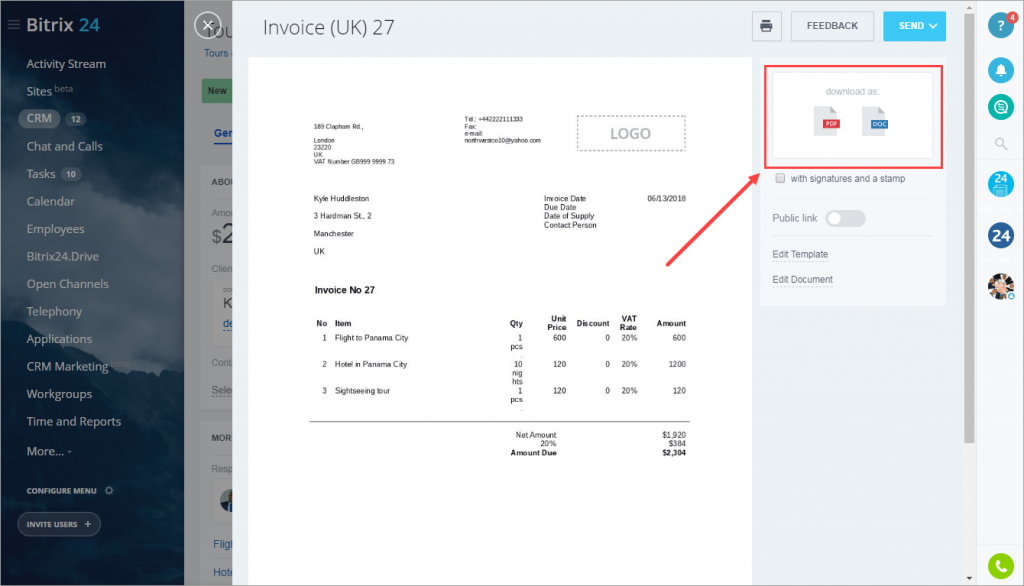Click the green New stage button
This screenshot has width=1024, height=586.
click(x=217, y=91)
